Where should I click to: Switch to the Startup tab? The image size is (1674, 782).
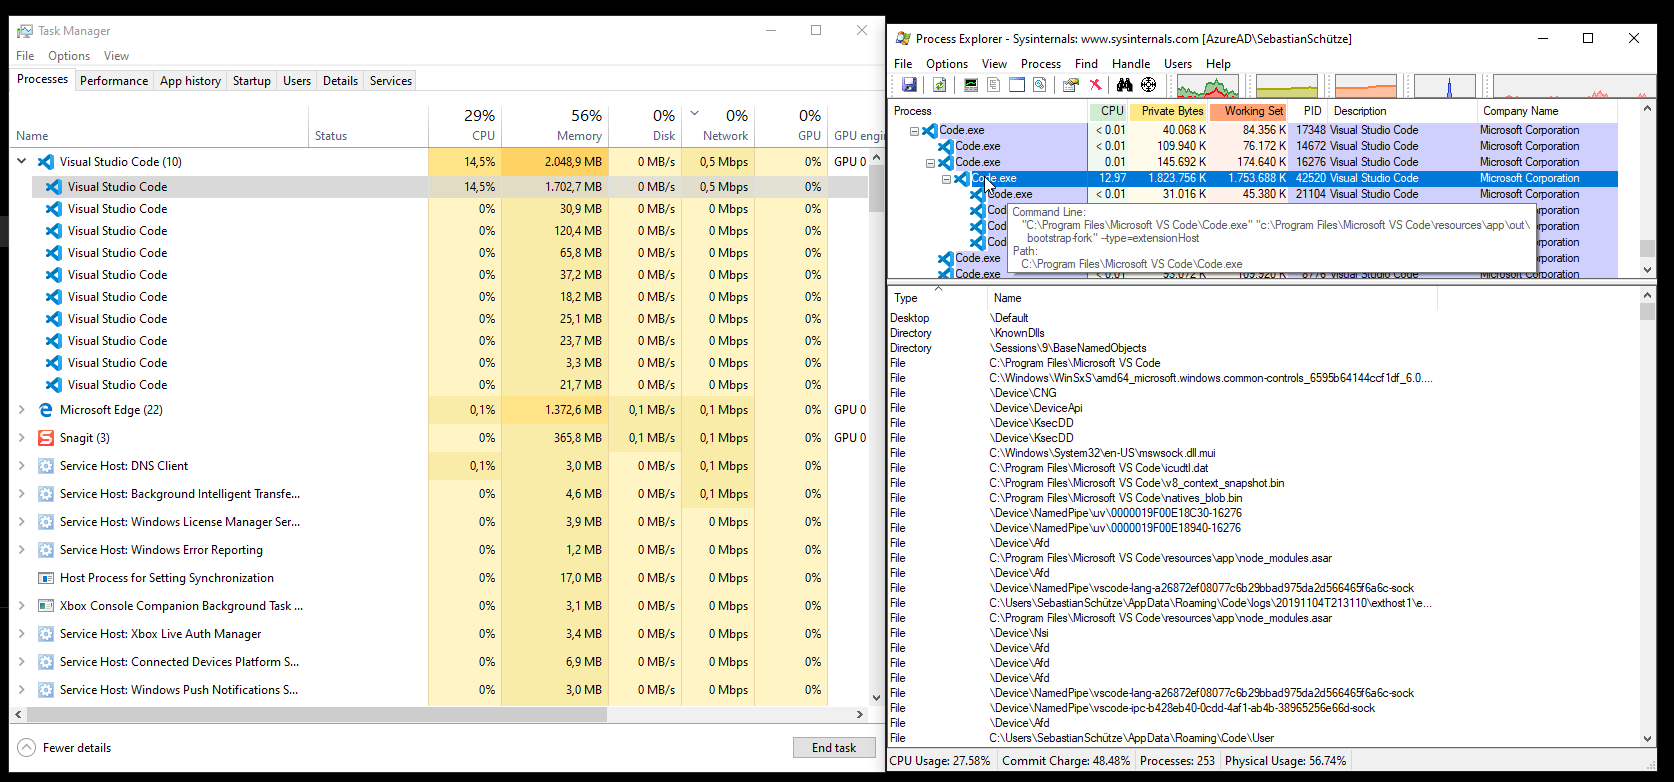pos(252,81)
